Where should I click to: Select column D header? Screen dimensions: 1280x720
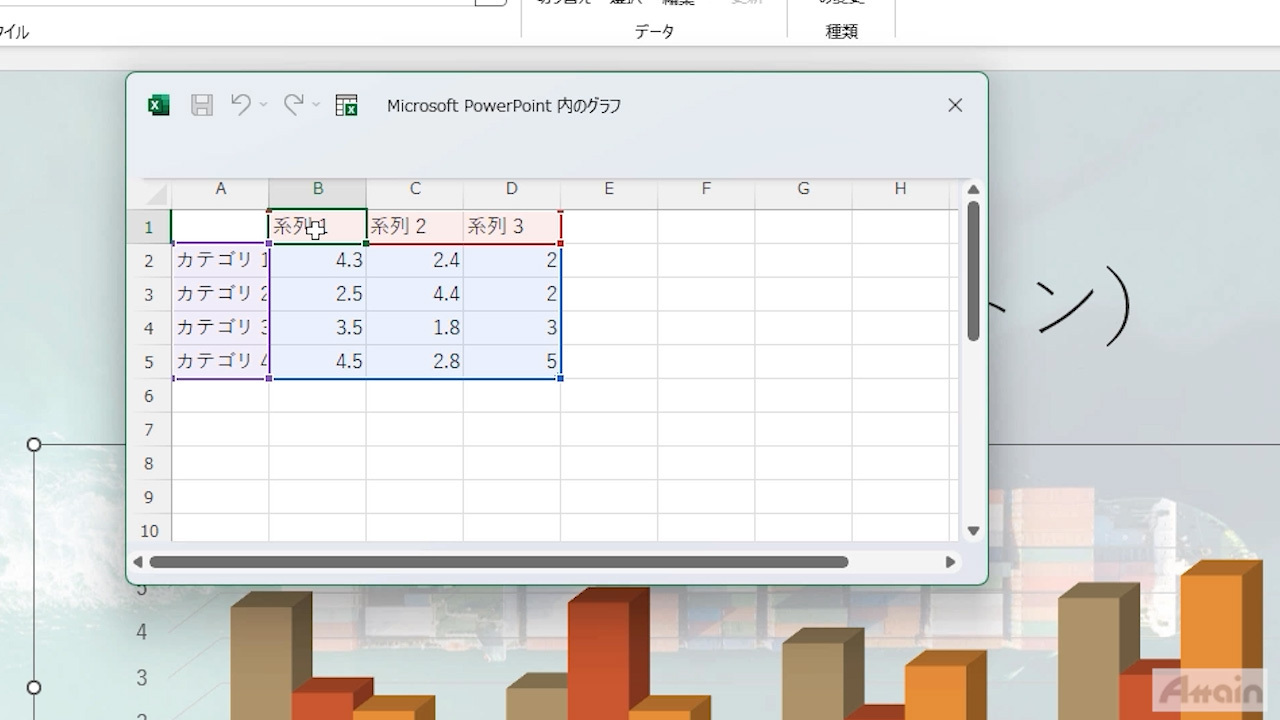[x=511, y=189]
